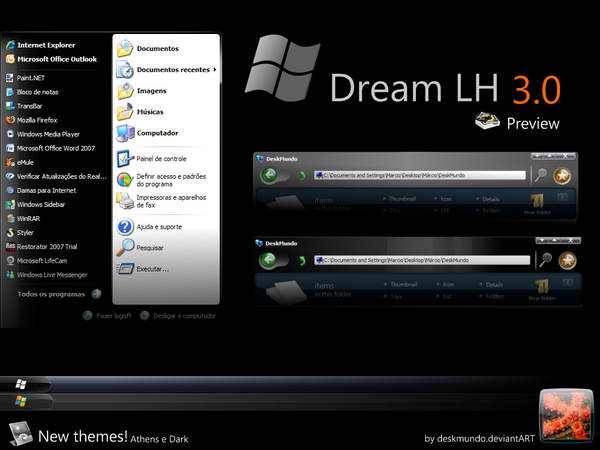Viewport: 600px width, 450px height.
Task: Expand Documentos recentes submenu arrow
Action: coord(215,70)
